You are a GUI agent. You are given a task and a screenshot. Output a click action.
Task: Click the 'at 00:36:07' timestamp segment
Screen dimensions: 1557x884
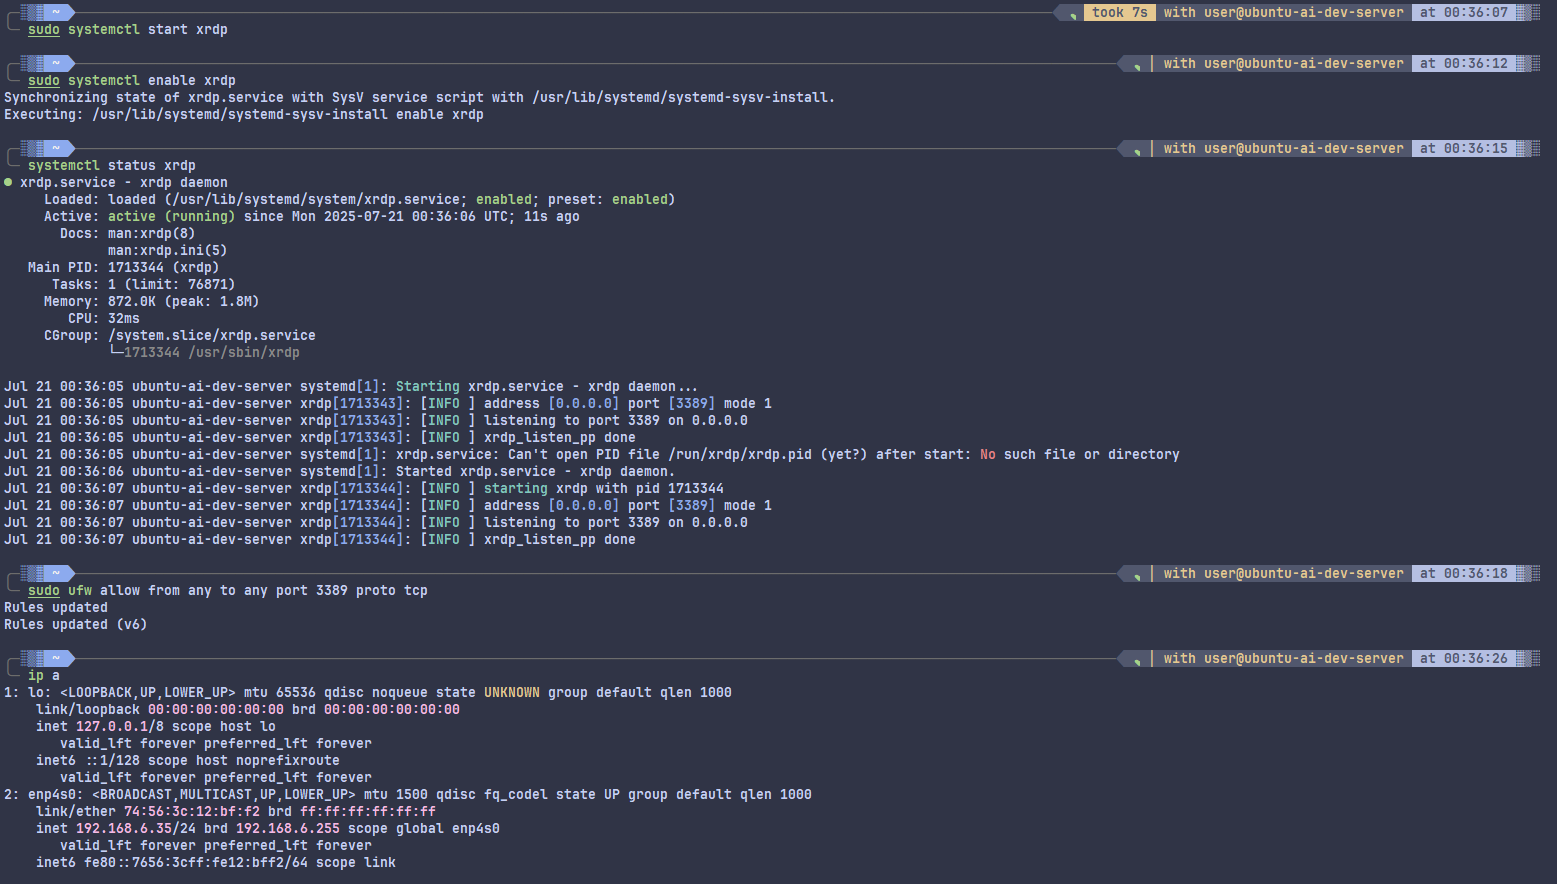tap(1463, 12)
